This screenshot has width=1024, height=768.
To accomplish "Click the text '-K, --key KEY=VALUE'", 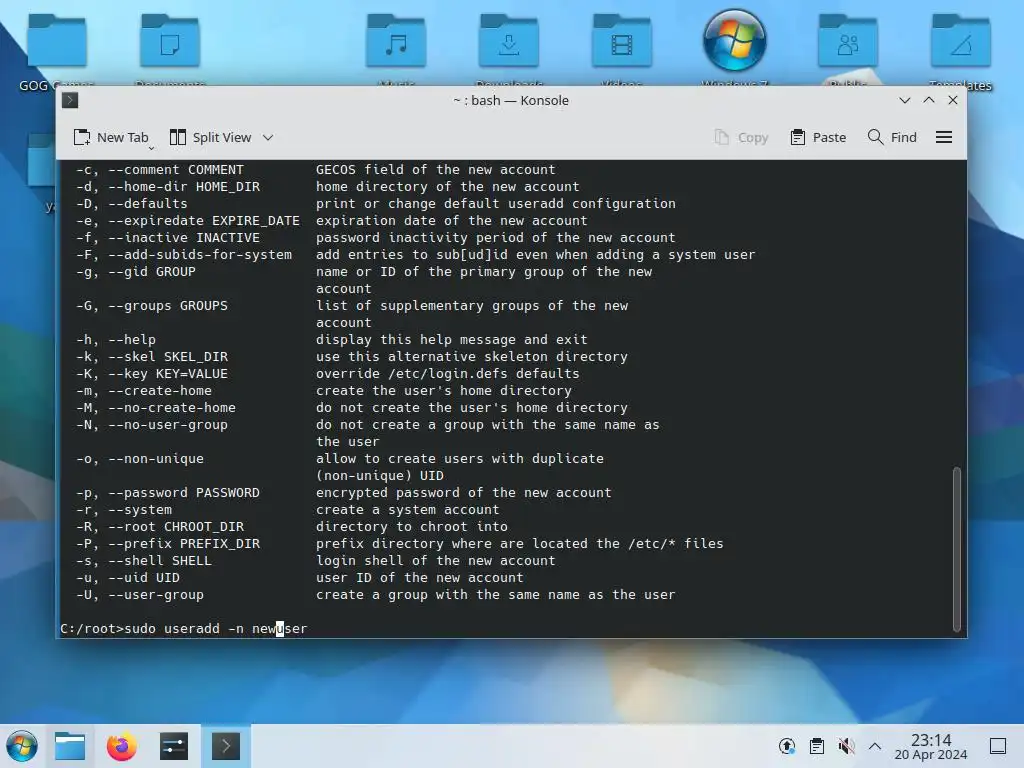I will (x=152, y=374).
